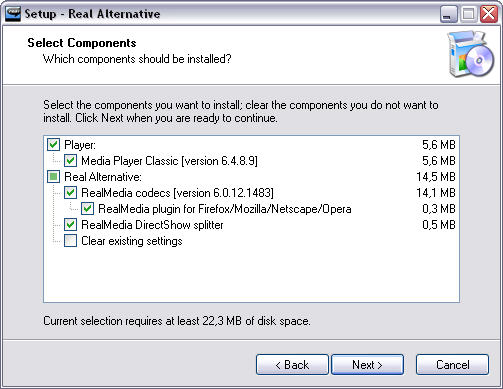This screenshot has height=389, width=503.
Task: Click the Next button
Action: 367,365
